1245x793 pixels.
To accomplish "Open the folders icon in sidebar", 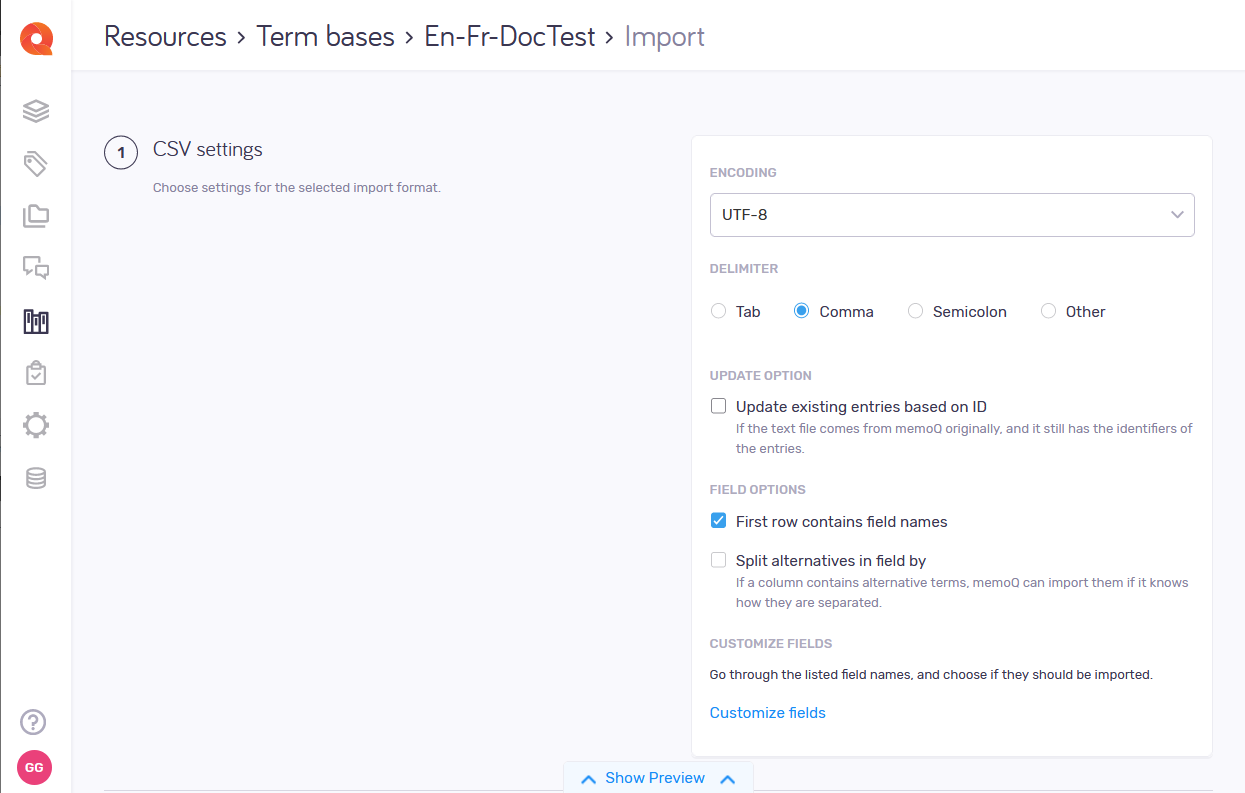I will coord(36,216).
